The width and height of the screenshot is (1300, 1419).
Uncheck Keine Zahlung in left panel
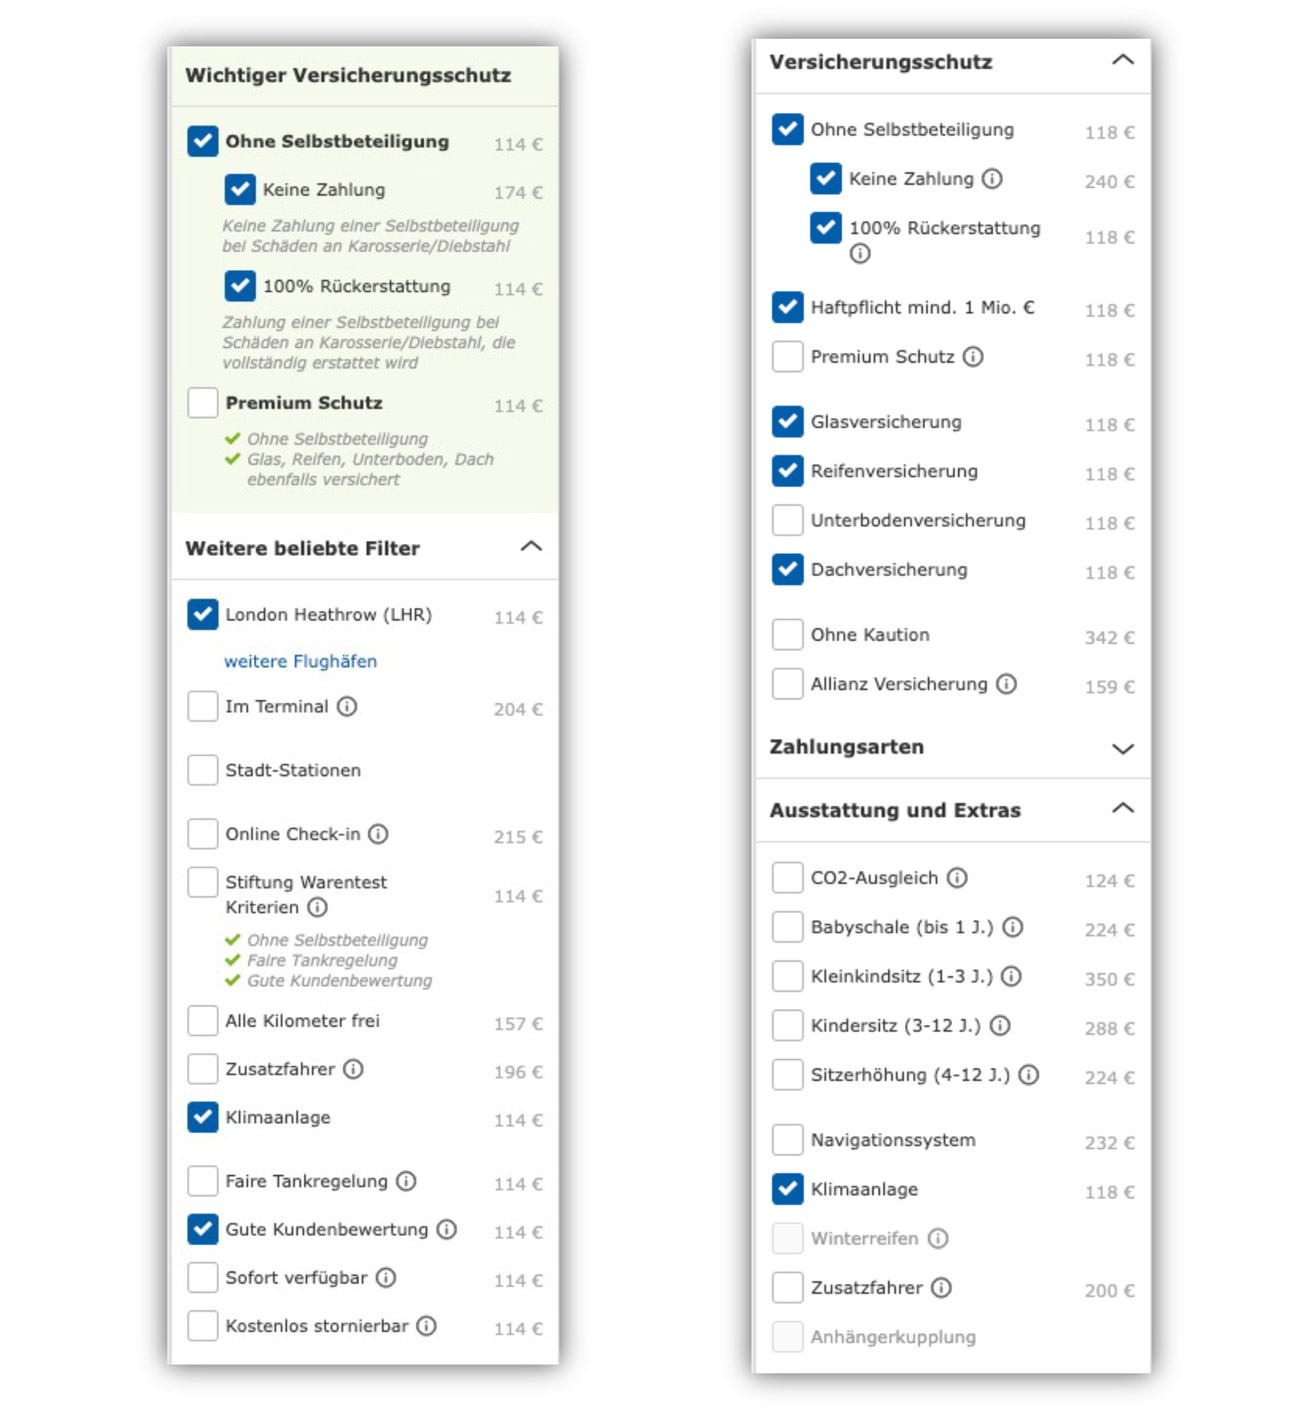coord(240,189)
